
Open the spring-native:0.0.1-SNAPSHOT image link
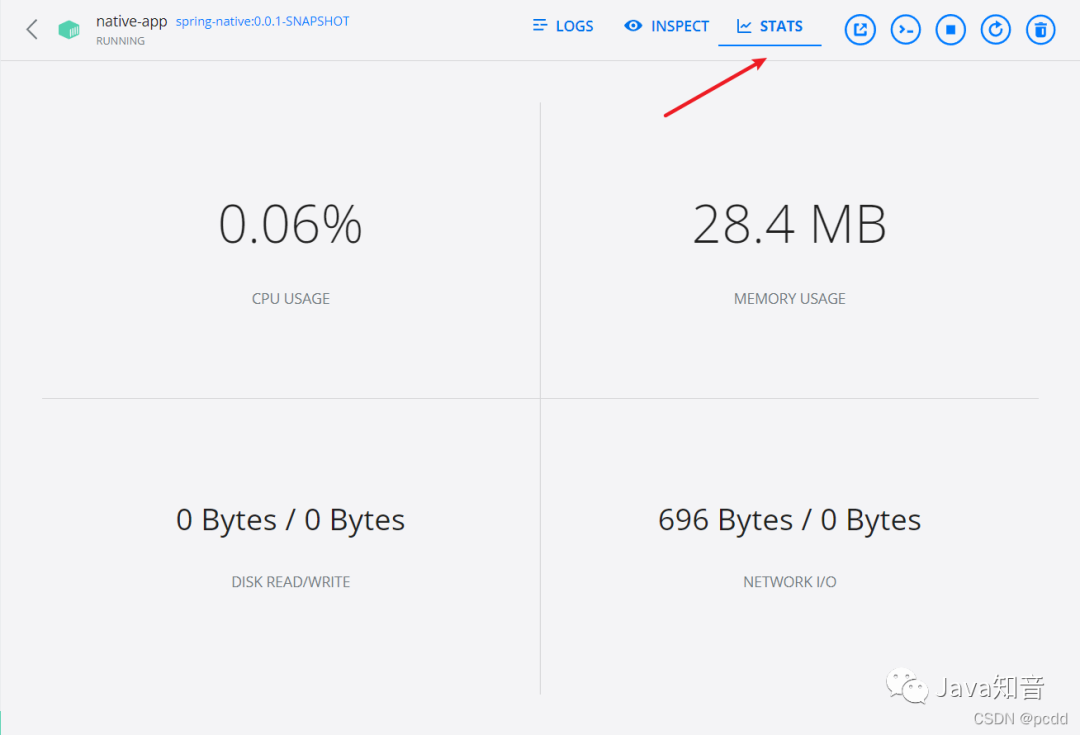click(x=262, y=21)
